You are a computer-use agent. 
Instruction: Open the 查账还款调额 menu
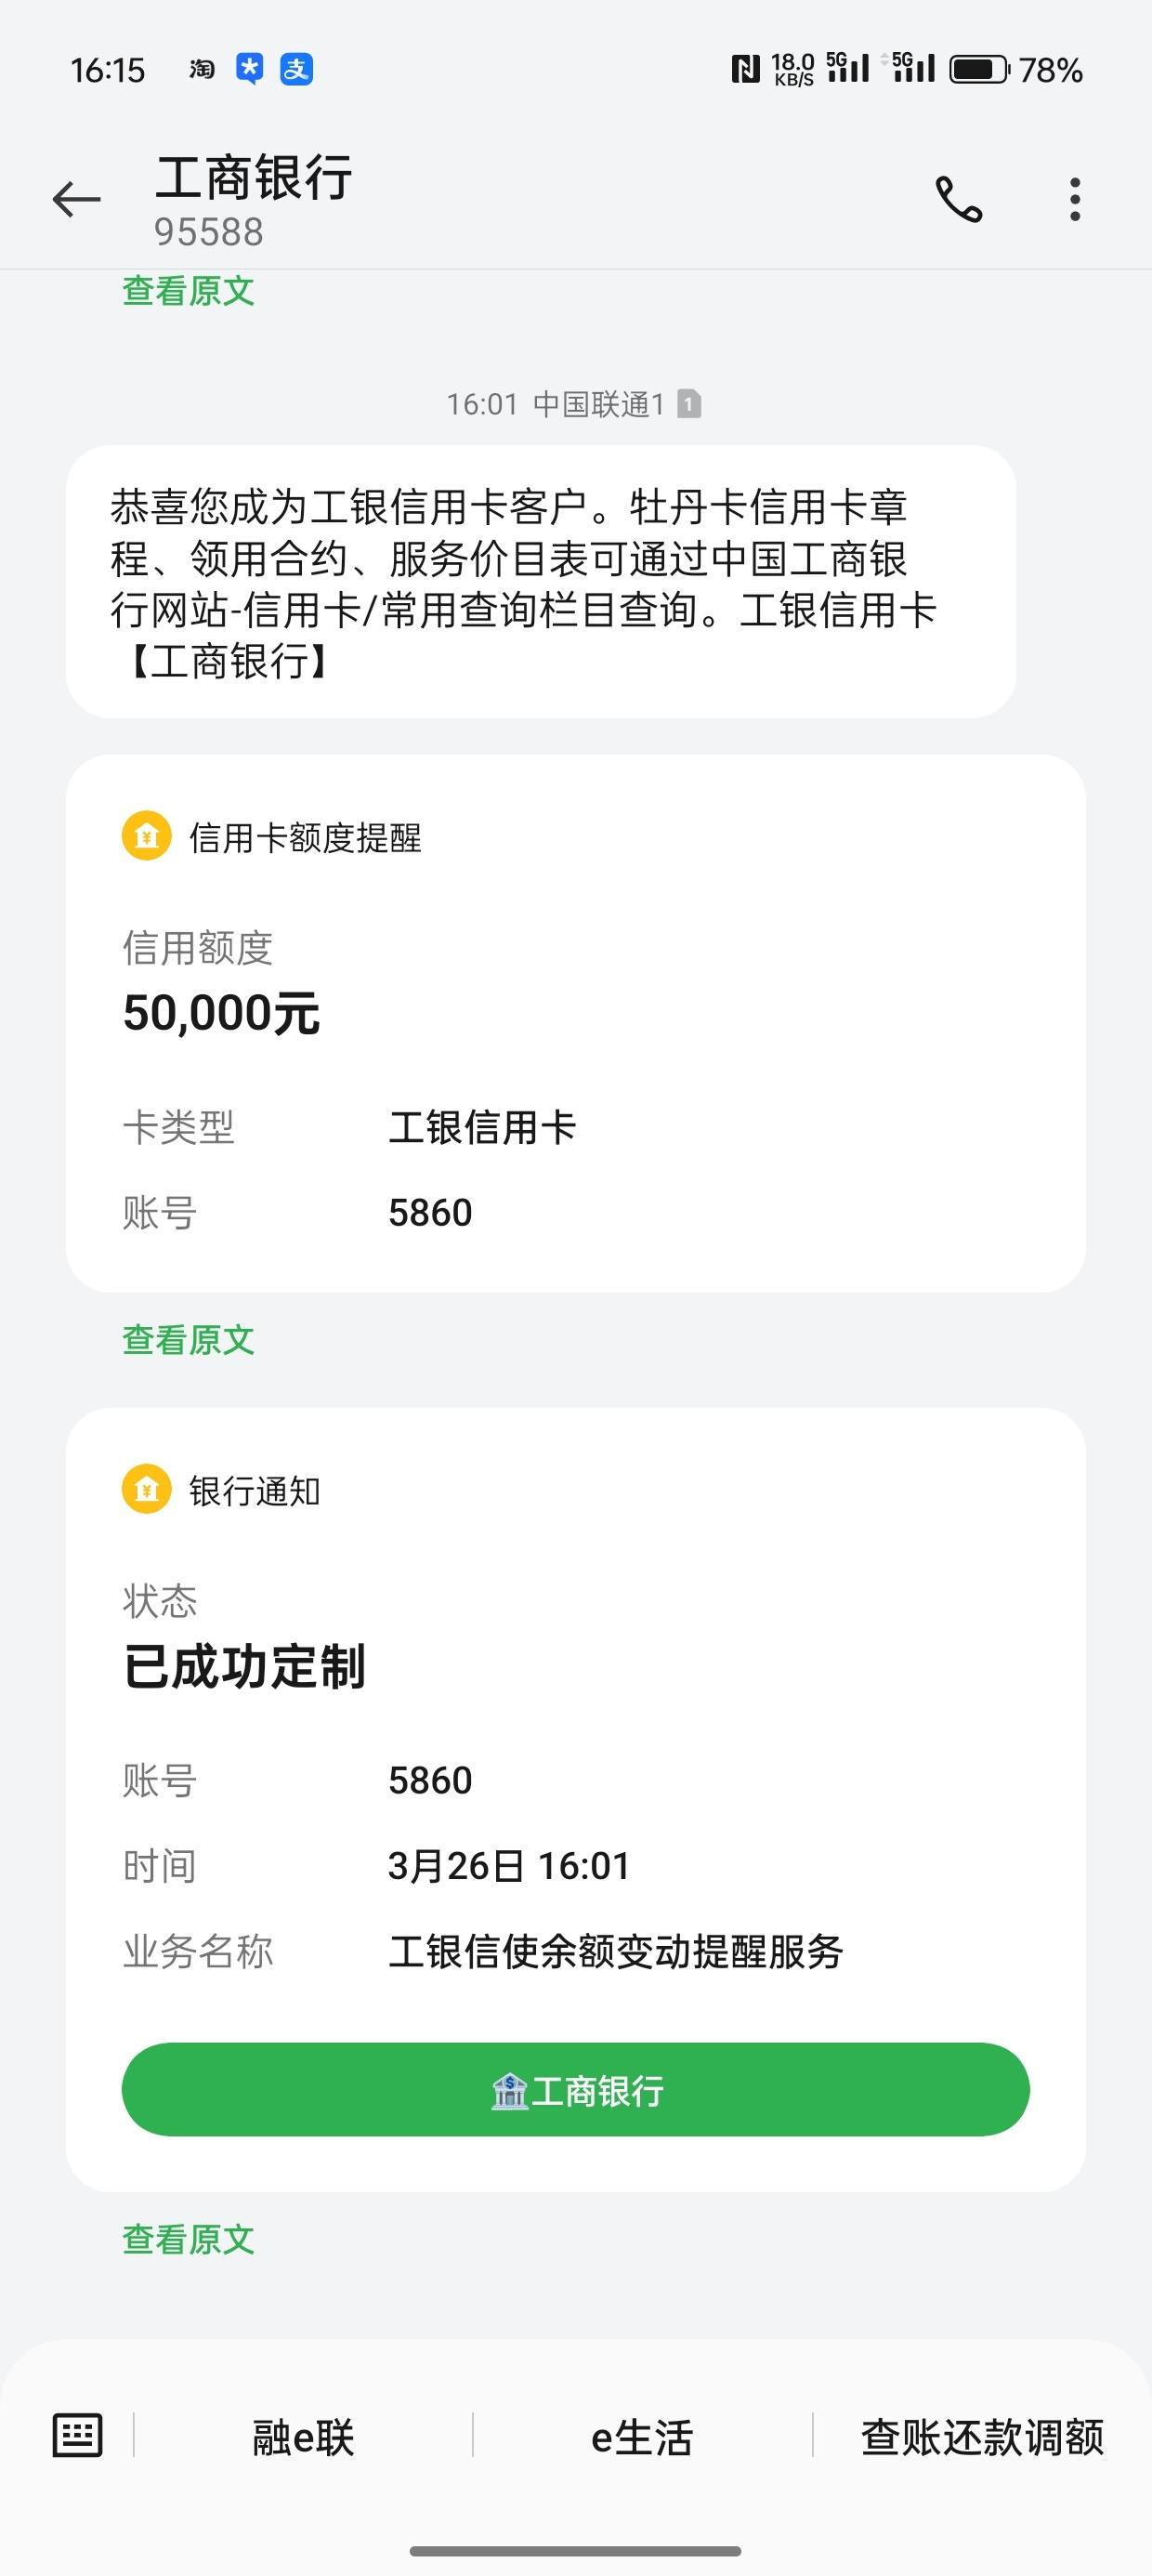[x=982, y=2437]
